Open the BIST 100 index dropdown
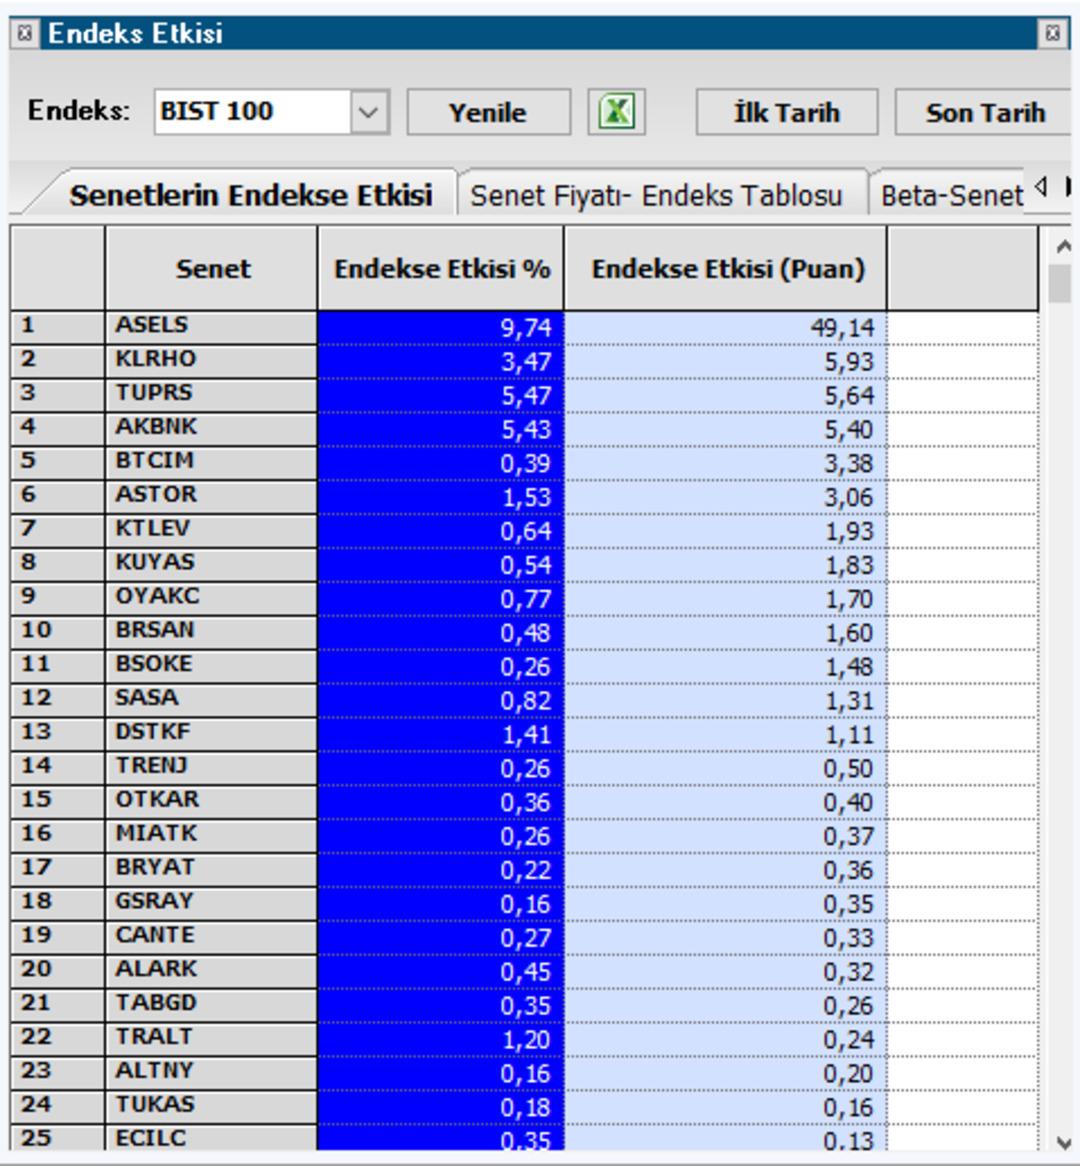 click(368, 112)
